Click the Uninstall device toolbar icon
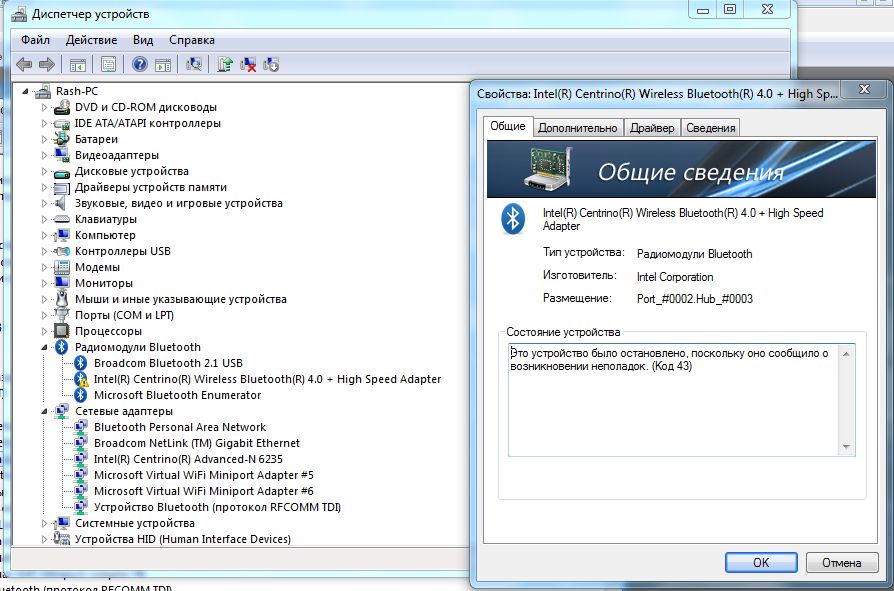 (x=248, y=65)
